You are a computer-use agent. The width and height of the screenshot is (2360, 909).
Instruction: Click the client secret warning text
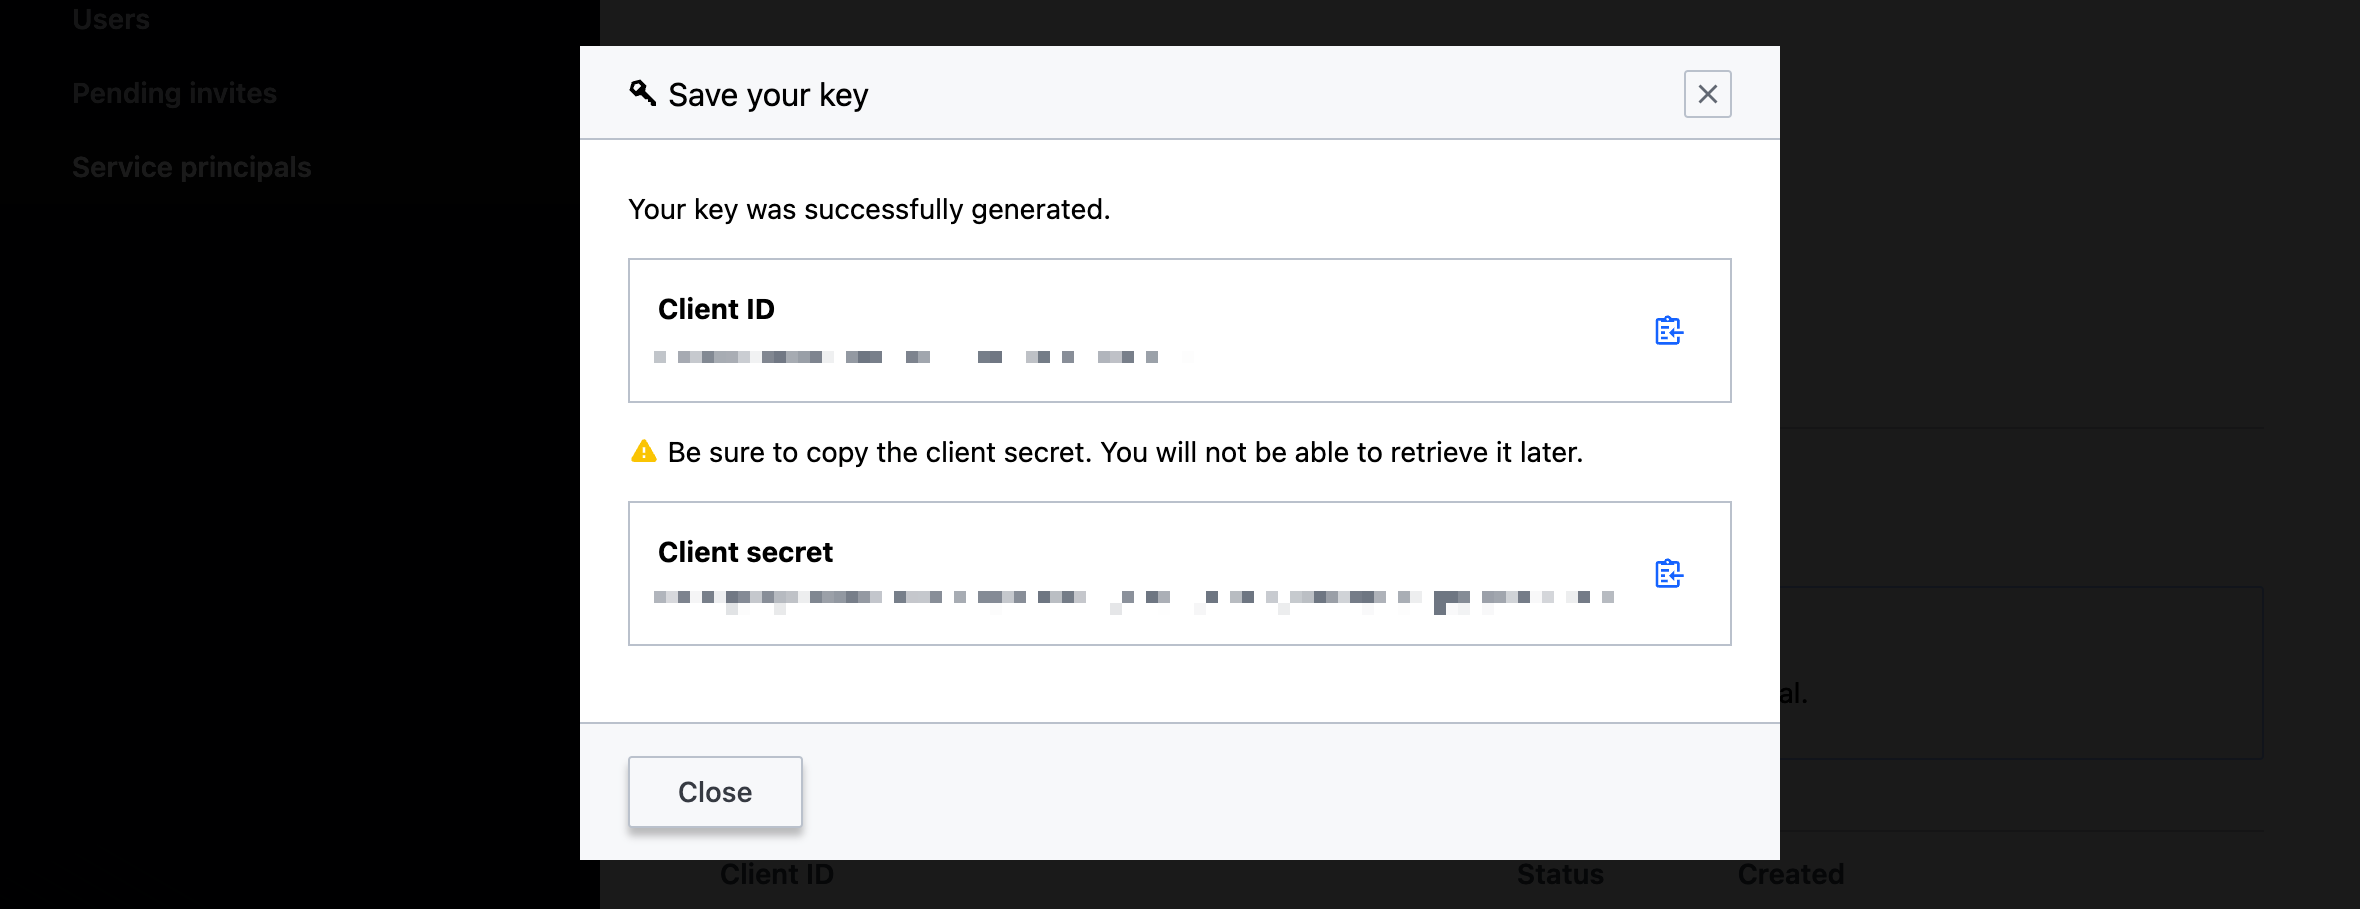point(1125,452)
